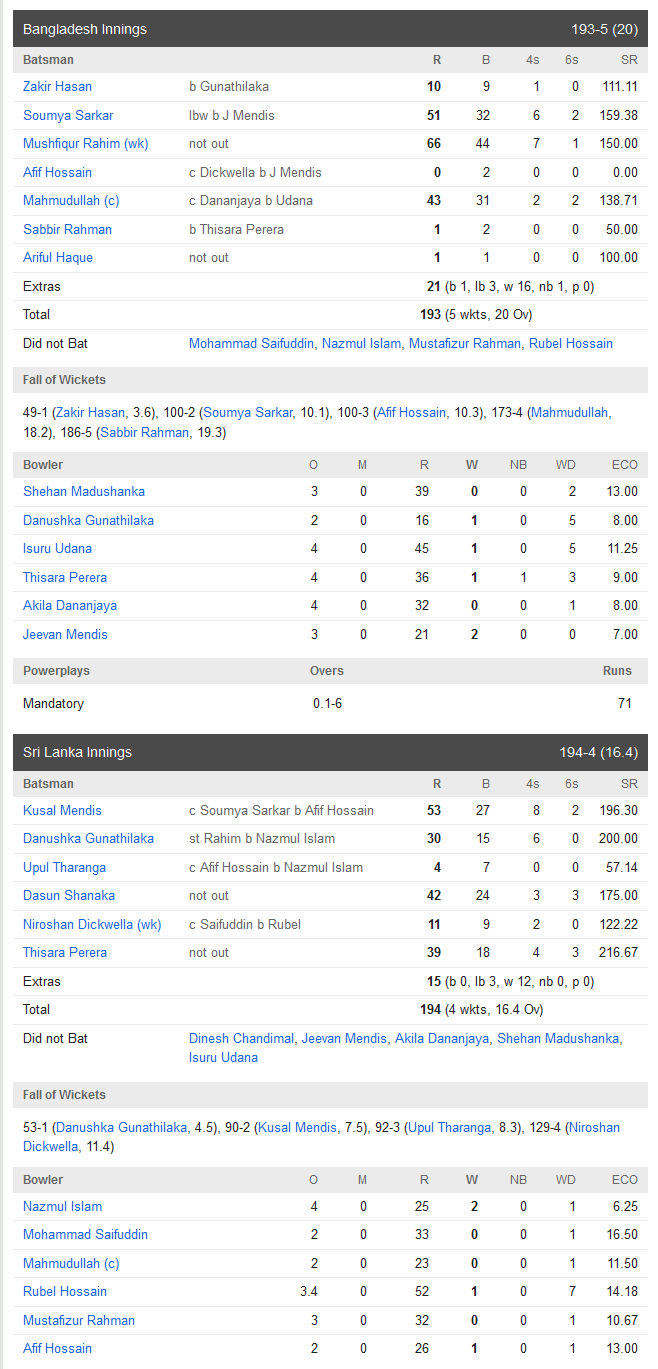Screen dimensions: 658x1369
Task: Select Mahmudullah (c) in Bangladesh batting list
Action: coord(71,201)
